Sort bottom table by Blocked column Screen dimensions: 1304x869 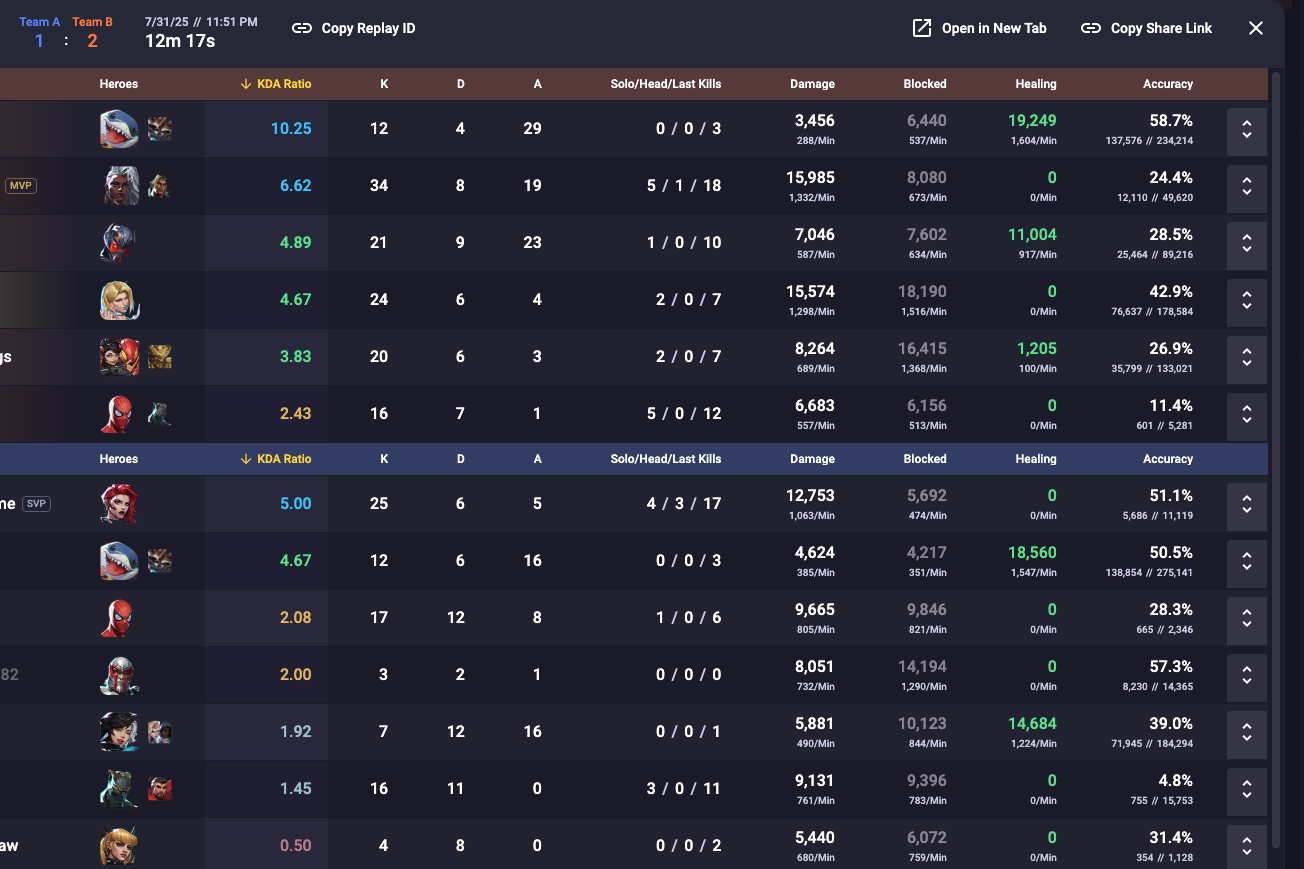tap(925, 459)
